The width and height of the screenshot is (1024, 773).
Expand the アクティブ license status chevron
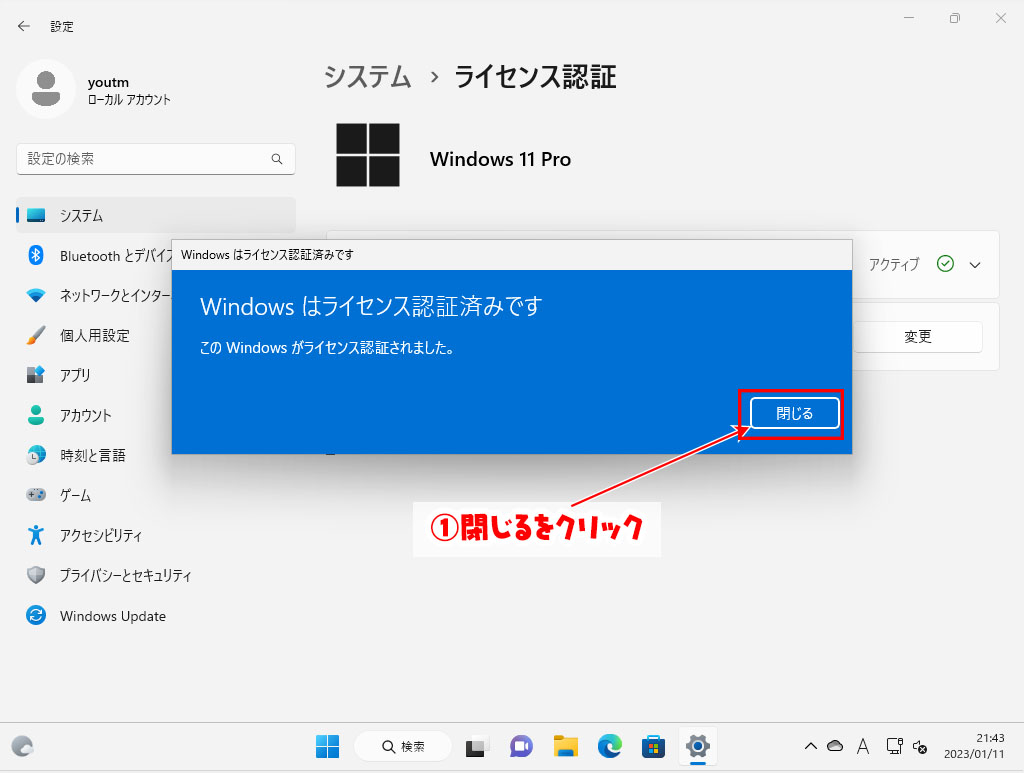pyautogui.click(x=973, y=264)
